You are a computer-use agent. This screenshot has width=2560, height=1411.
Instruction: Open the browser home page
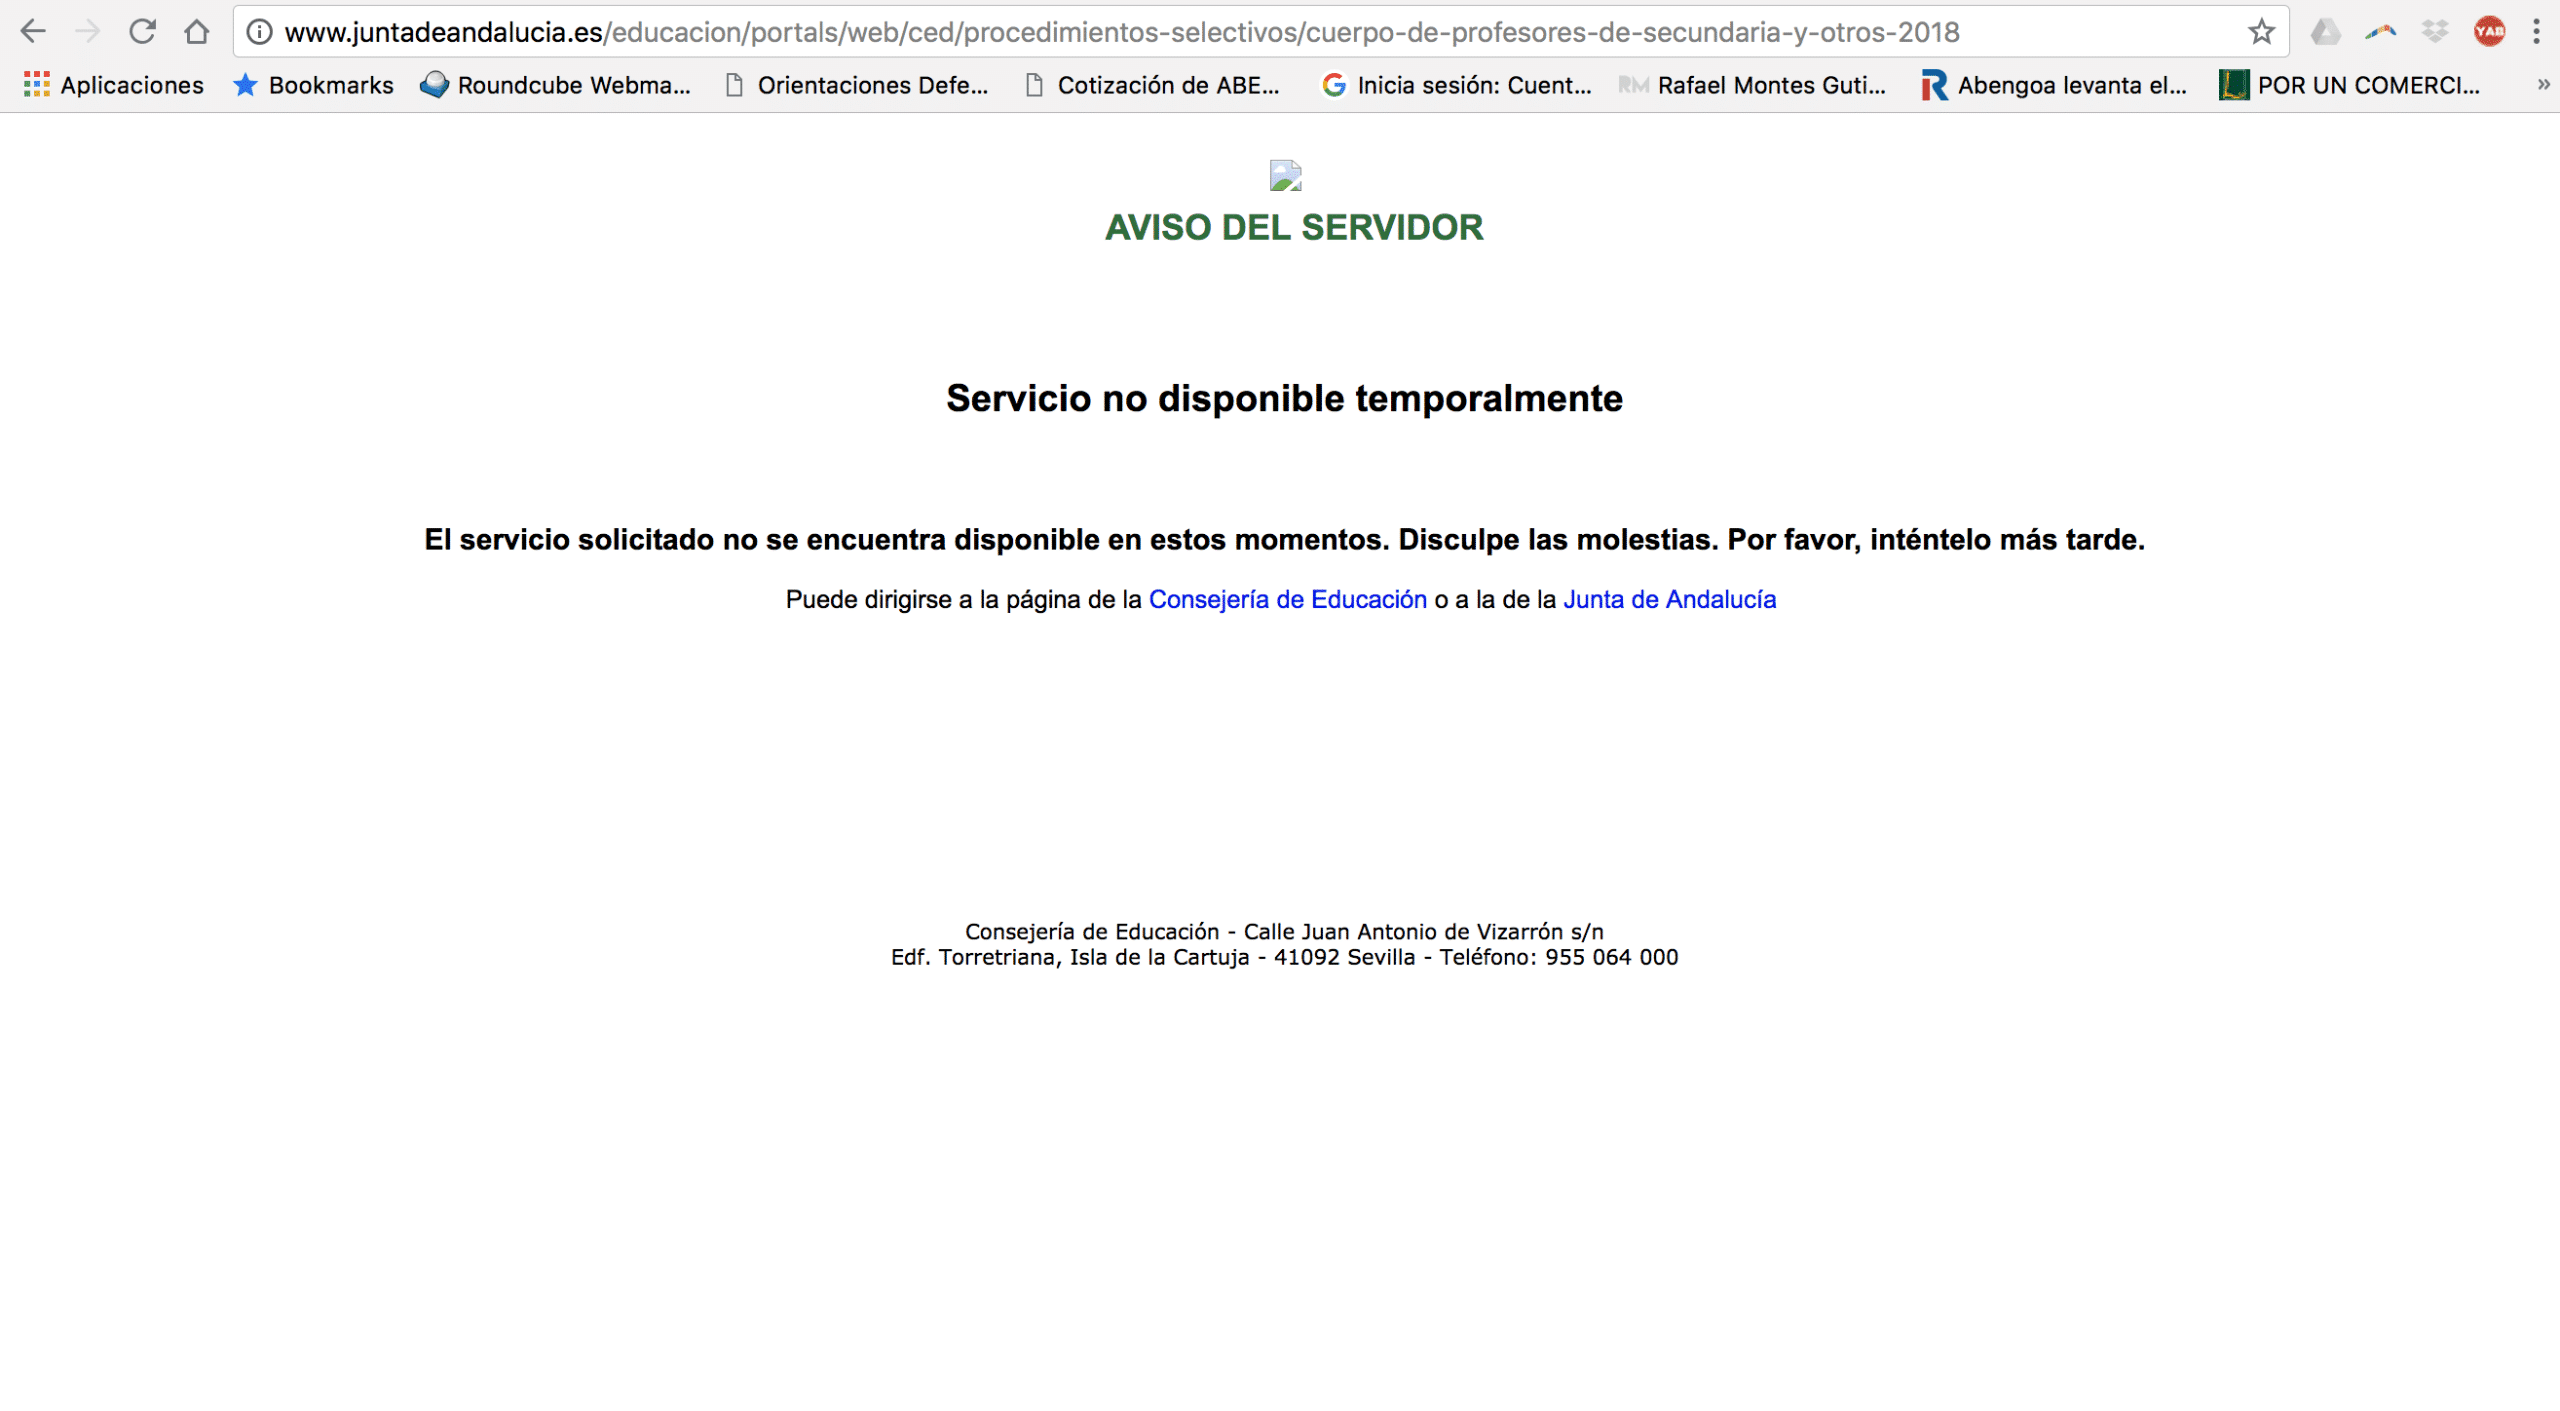click(x=197, y=32)
